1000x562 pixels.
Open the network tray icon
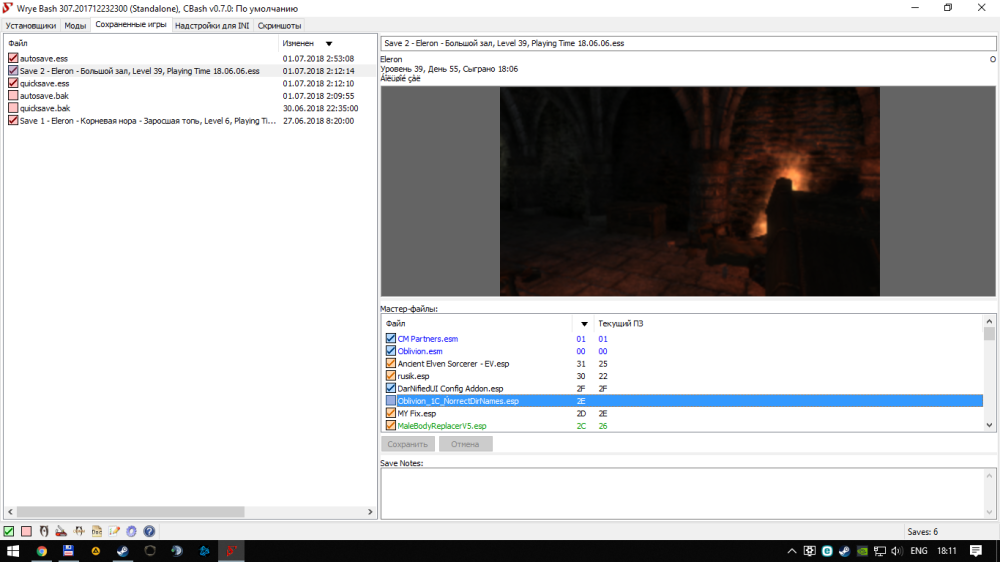(879, 551)
